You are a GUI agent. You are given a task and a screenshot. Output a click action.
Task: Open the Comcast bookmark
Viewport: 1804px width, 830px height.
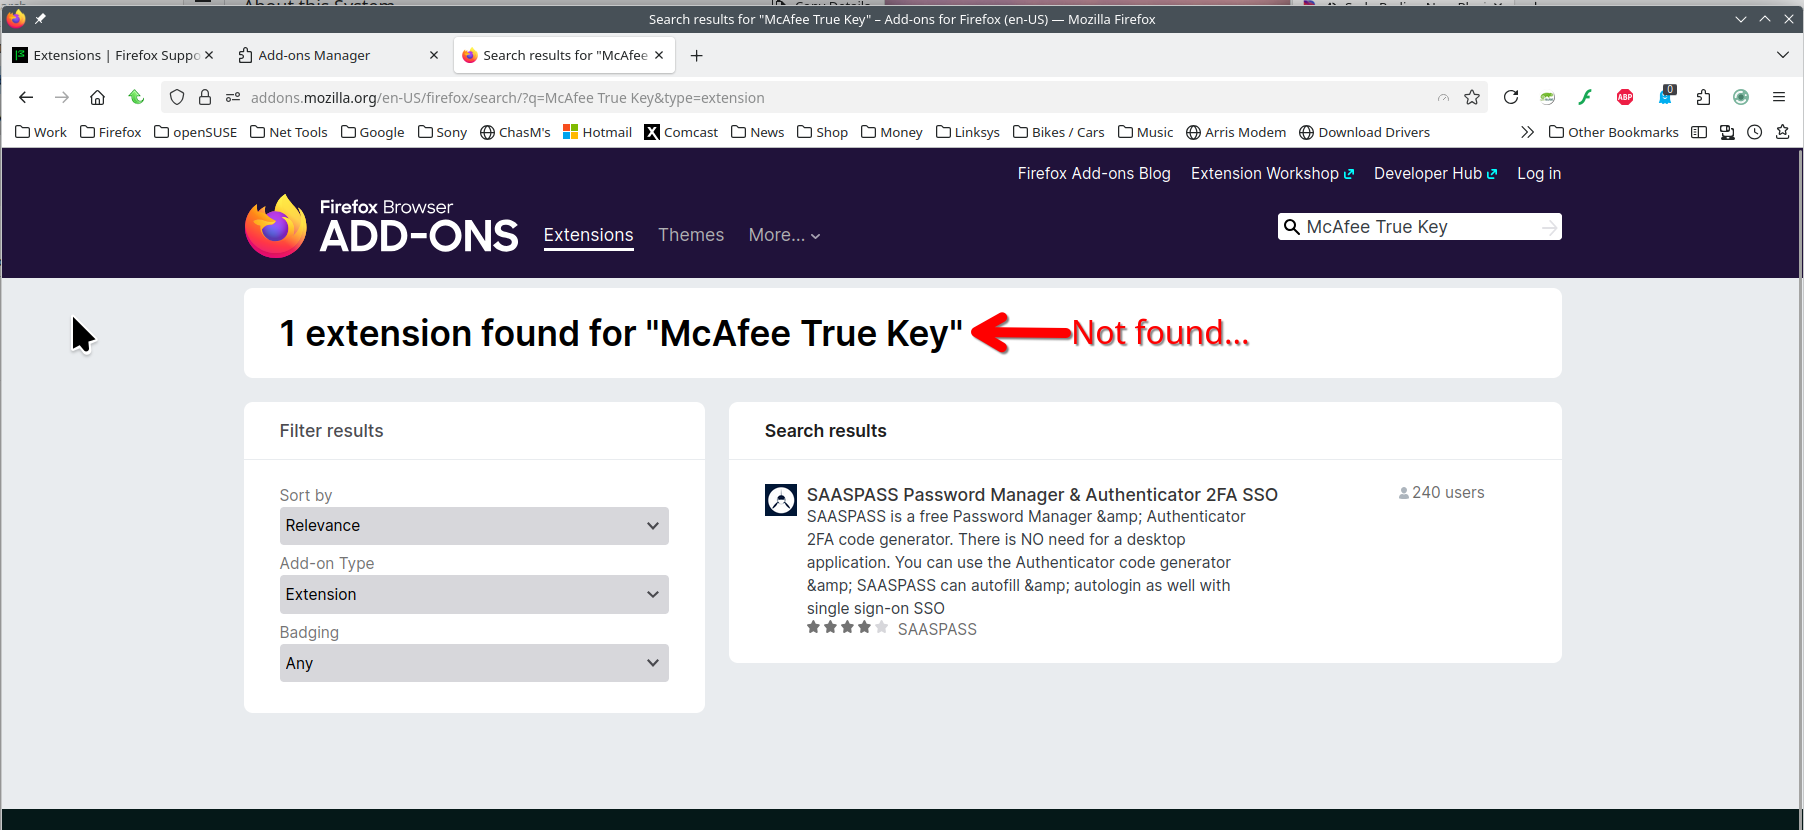[681, 132]
